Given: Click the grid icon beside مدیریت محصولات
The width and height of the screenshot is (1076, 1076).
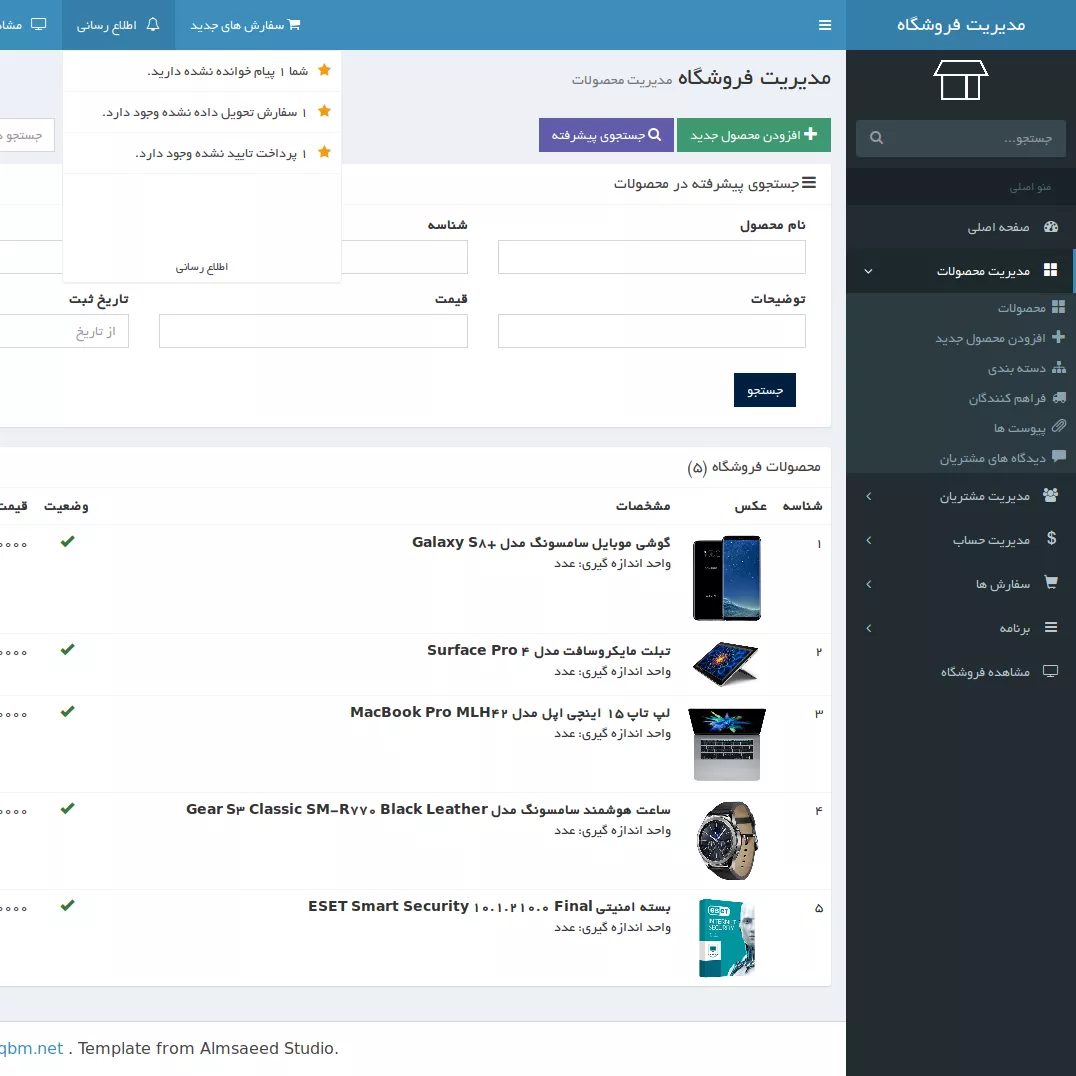Looking at the screenshot, I should tap(1051, 270).
